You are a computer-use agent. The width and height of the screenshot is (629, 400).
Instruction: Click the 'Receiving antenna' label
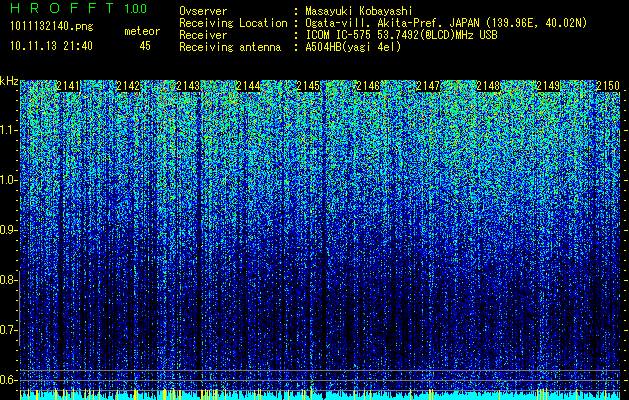pos(230,47)
